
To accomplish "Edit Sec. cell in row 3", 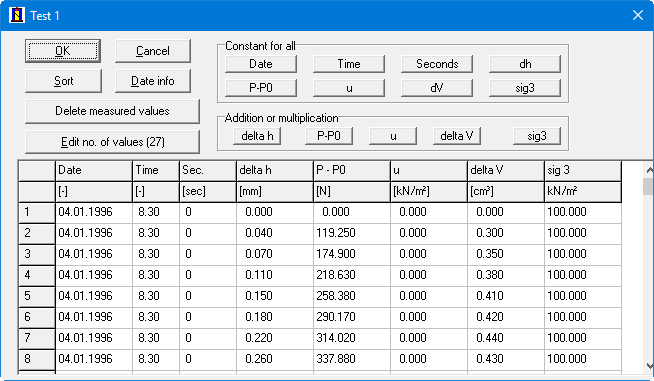I will point(208,254).
